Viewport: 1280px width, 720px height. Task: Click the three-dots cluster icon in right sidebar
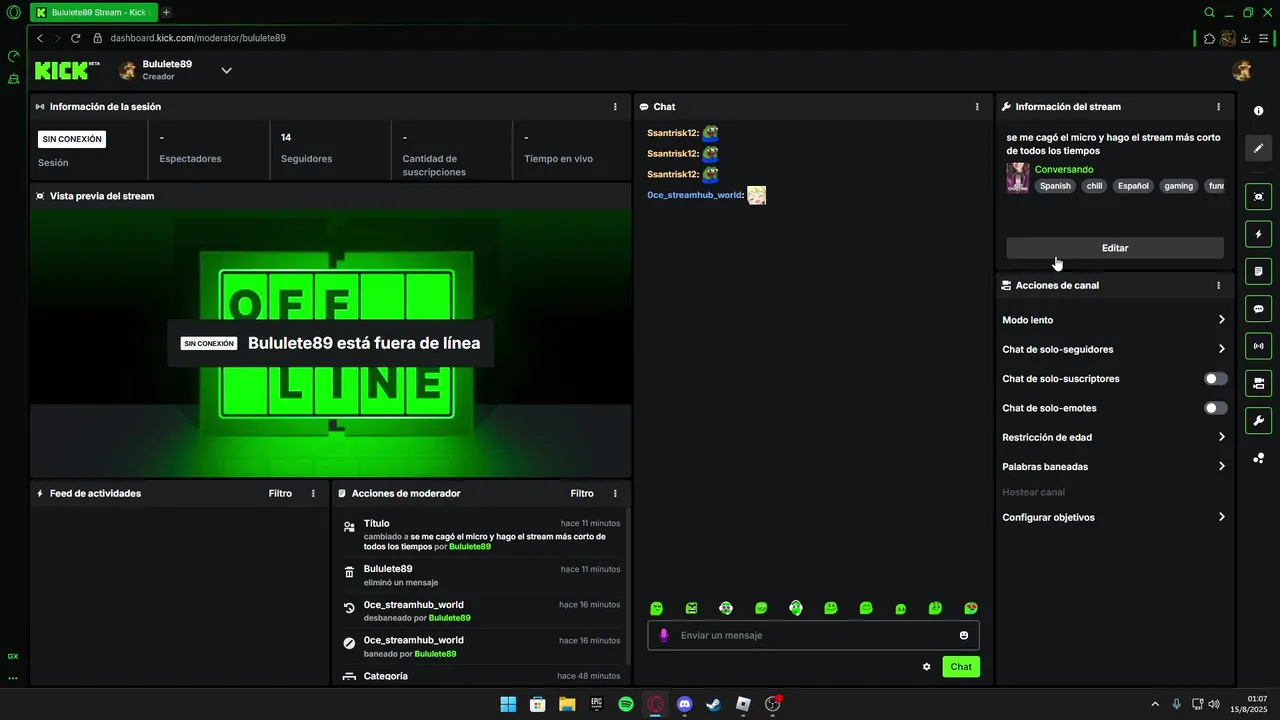click(1258, 458)
